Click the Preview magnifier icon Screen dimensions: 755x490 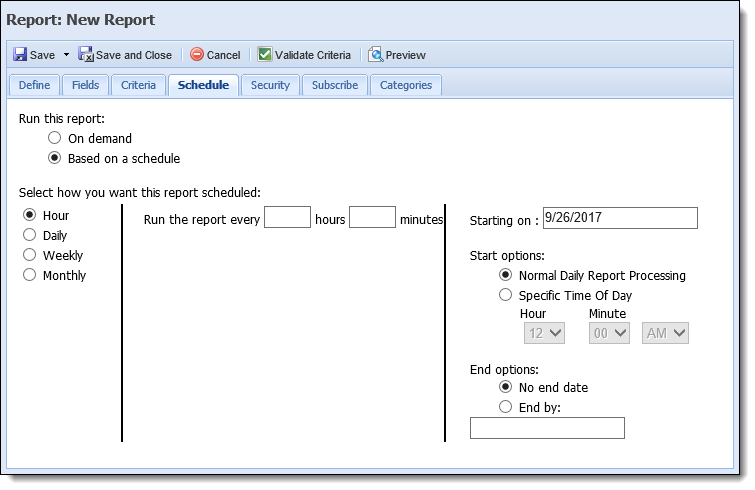[x=375, y=54]
